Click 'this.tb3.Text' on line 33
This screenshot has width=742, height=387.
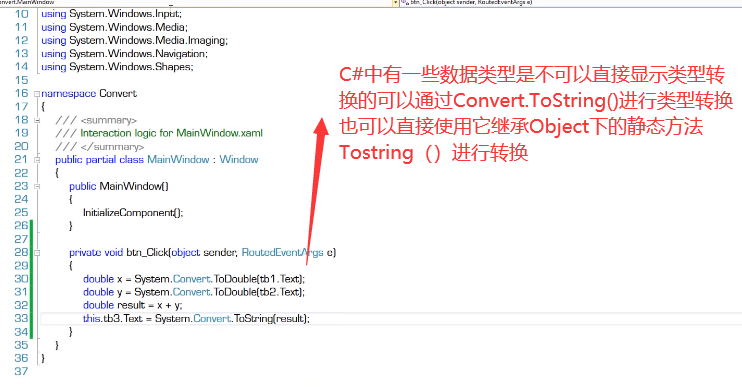click(x=113, y=318)
